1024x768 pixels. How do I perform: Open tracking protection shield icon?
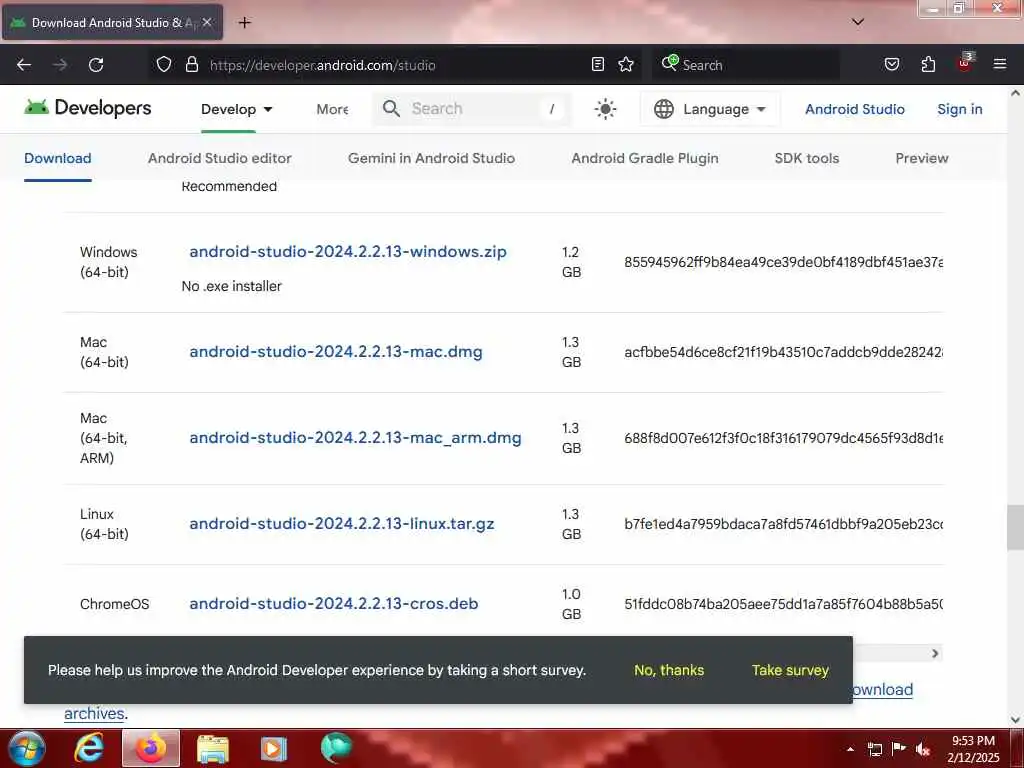click(164, 65)
